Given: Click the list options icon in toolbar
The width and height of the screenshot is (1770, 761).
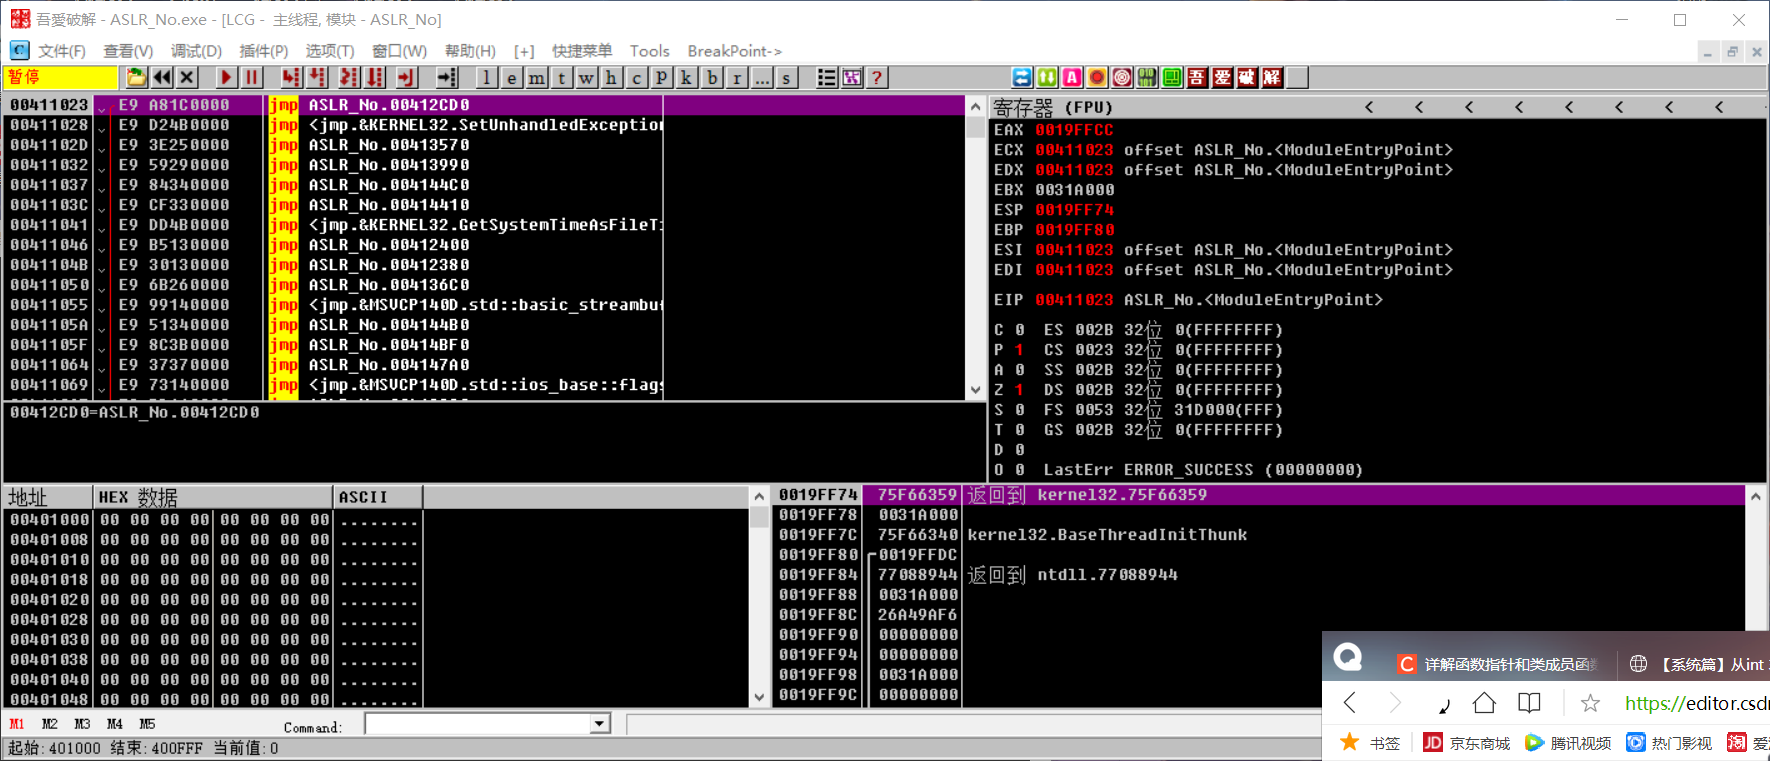Looking at the screenshot, I should tap(827, 77).
